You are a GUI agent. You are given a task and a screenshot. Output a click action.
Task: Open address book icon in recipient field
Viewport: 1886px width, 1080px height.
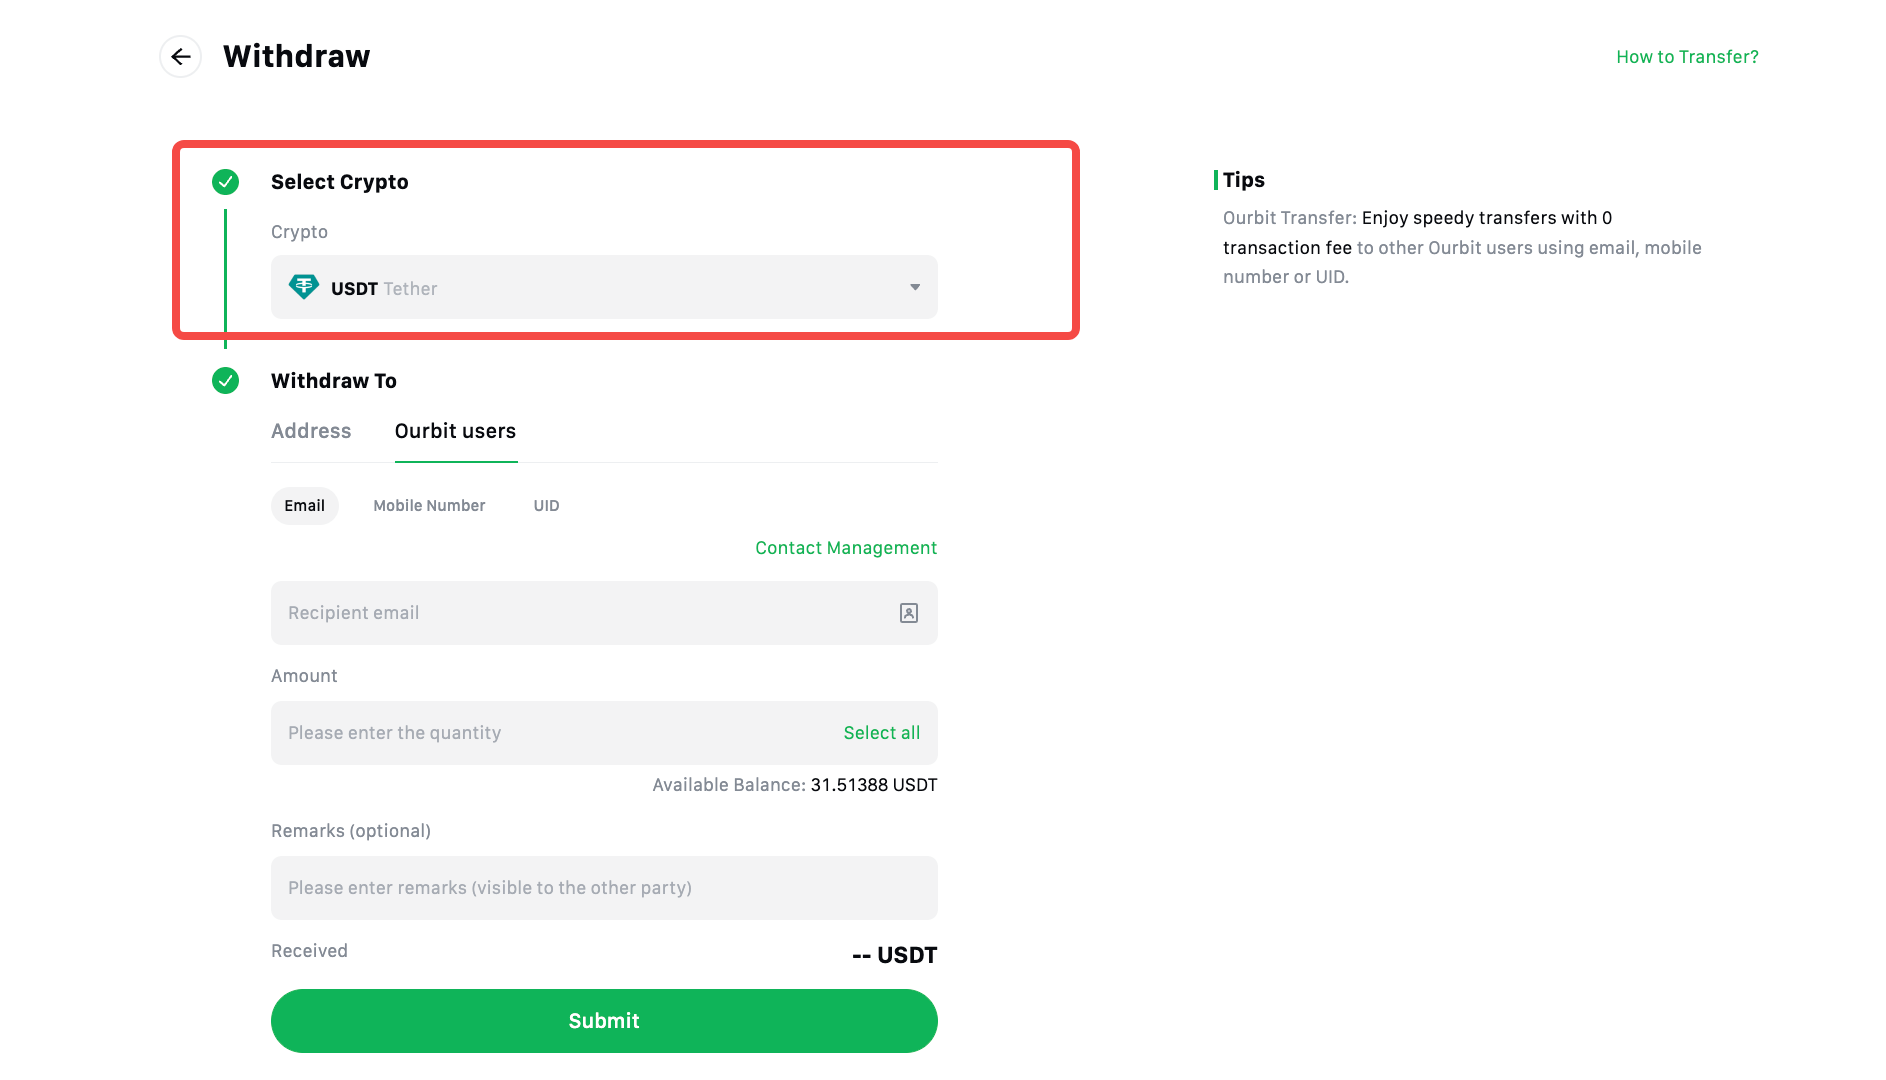pyautogui.click(x=908, y=613)
